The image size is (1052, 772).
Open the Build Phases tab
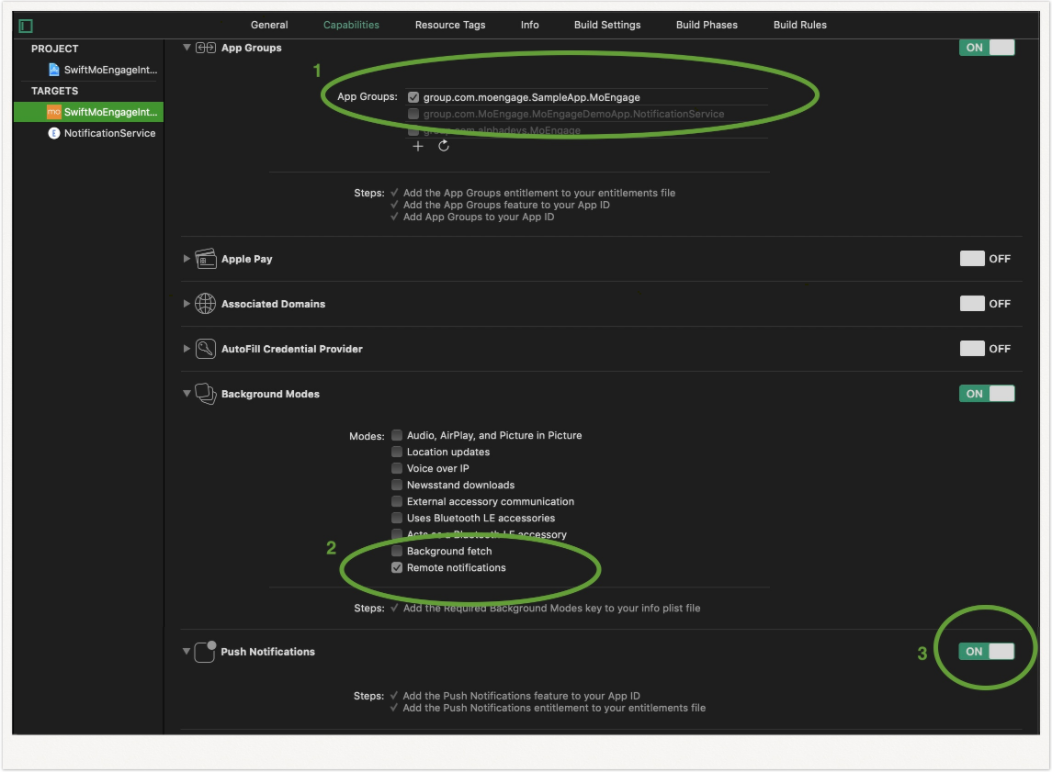coord(706,25)
